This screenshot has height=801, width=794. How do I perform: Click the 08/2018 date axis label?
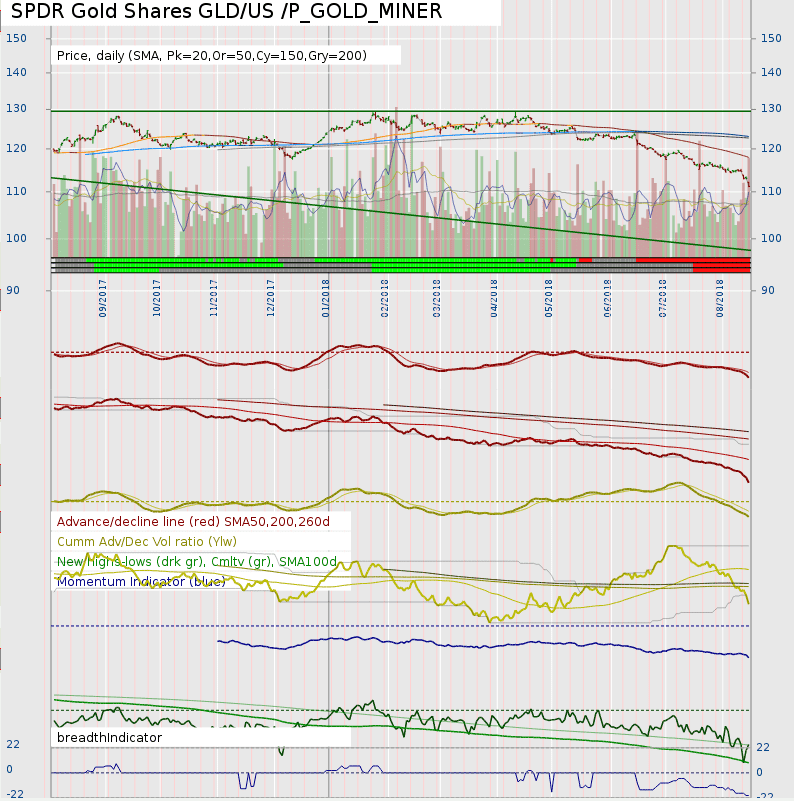click(720, 297)
